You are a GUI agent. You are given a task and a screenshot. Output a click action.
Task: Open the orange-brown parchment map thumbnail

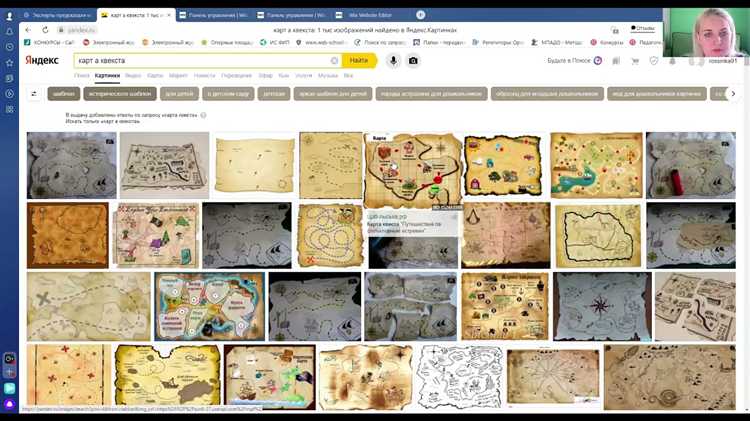[68, 235]
